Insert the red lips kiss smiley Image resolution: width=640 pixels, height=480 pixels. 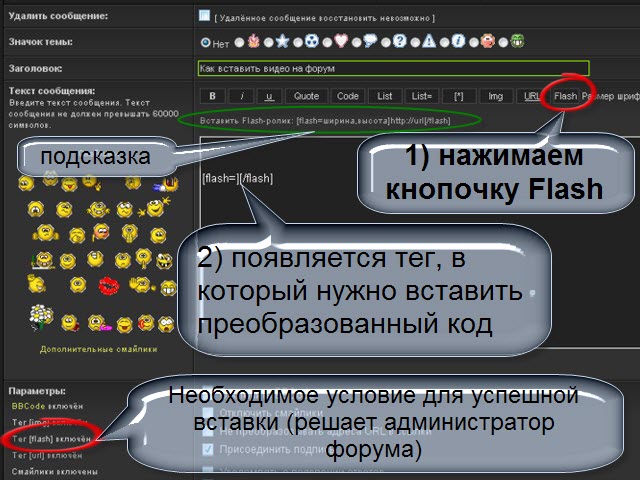[x=109, y=285]
